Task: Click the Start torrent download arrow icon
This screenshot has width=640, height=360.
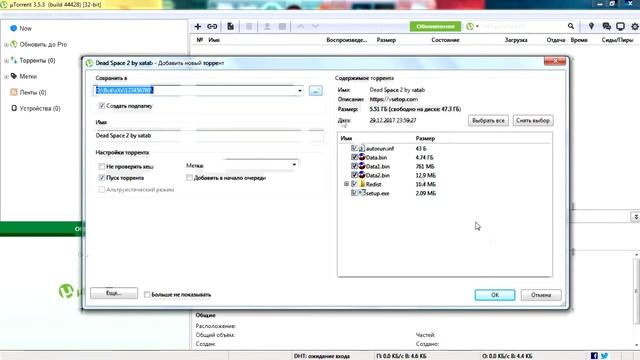Action: (267, 27)
